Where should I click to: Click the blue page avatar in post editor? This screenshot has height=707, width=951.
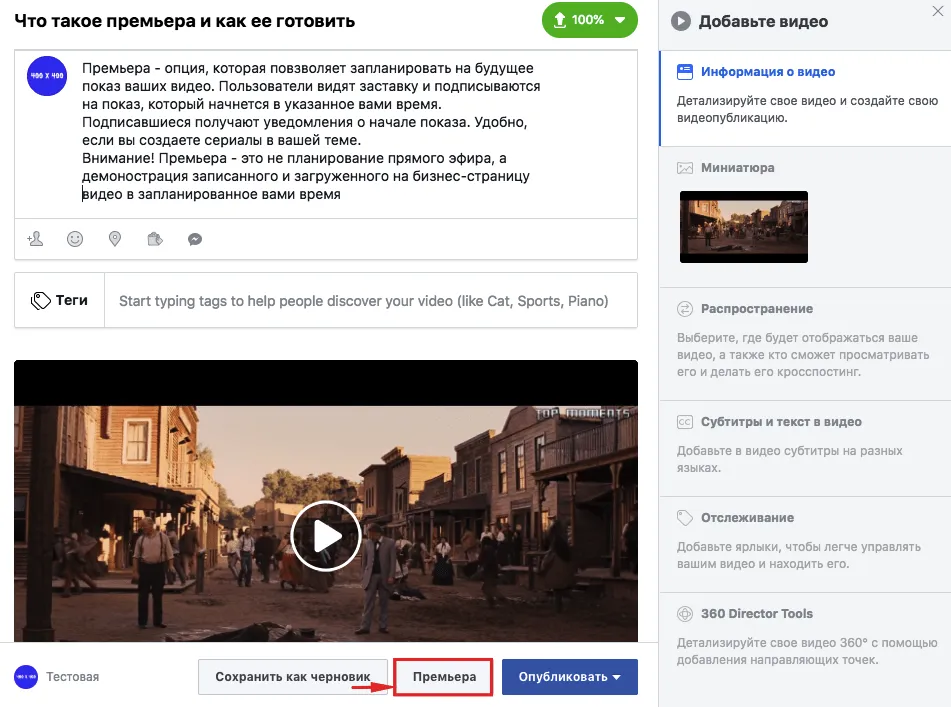tap(47, 76)
